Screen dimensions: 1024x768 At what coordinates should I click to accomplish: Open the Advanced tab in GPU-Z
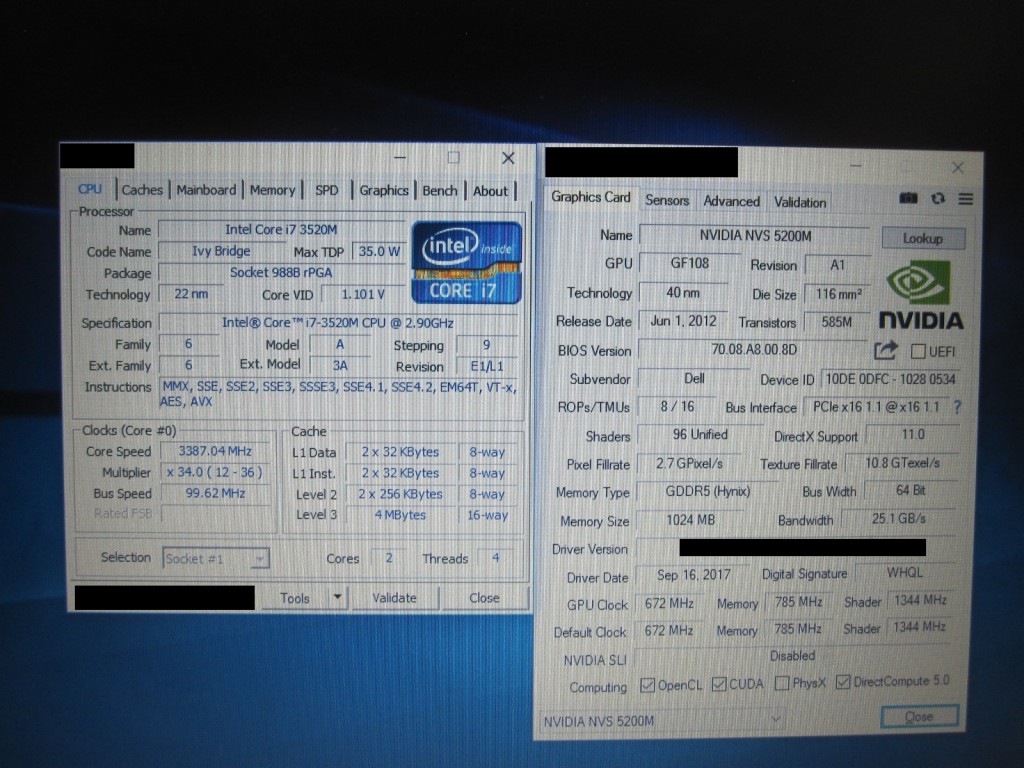[x=731, y=201]
